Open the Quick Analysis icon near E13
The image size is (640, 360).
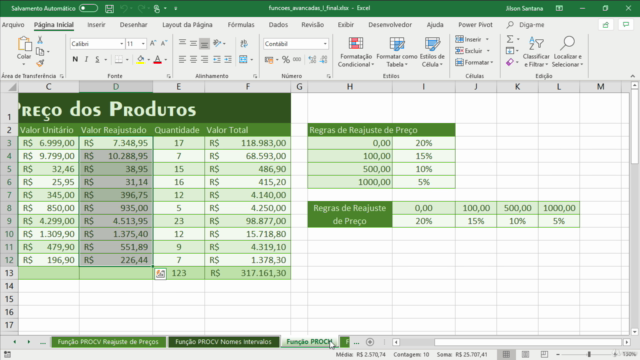[x=160, y=274]
